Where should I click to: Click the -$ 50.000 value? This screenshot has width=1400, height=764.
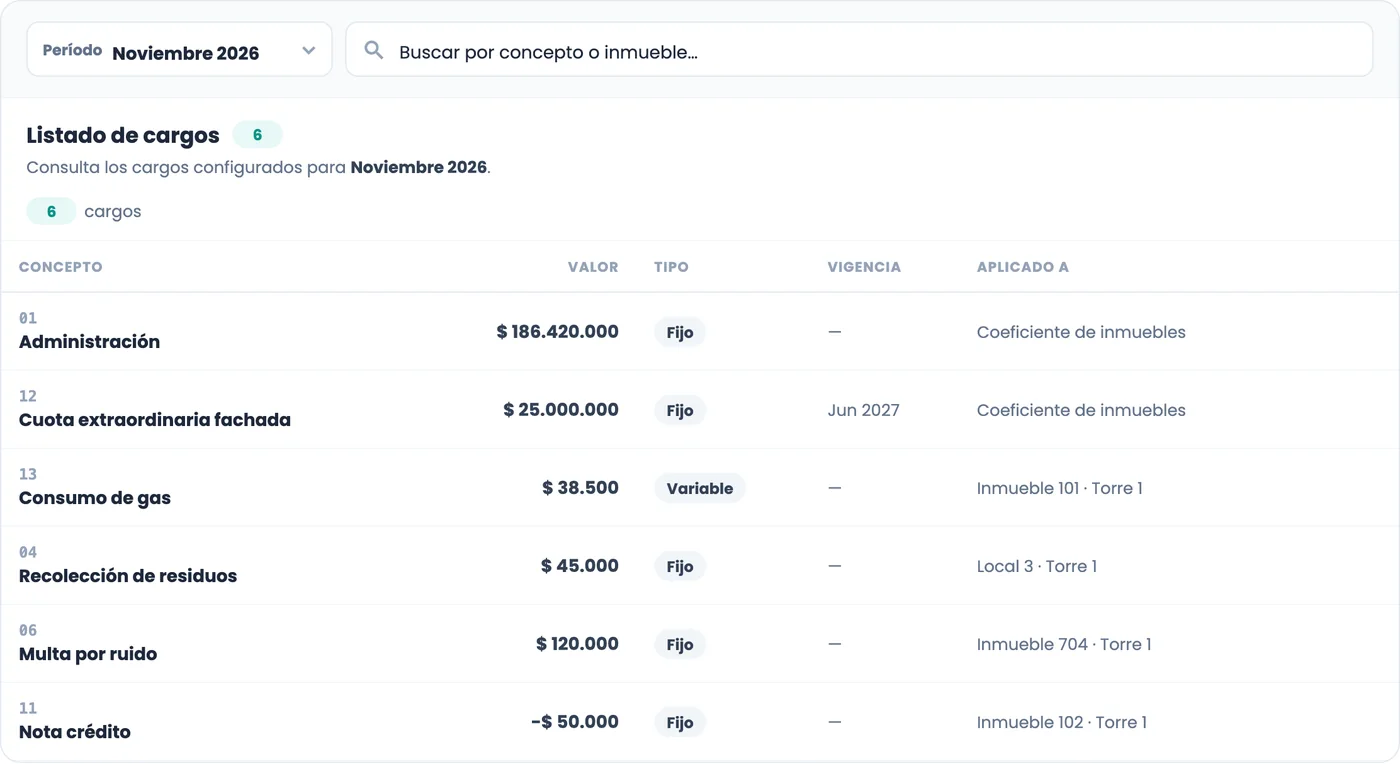coord(575,722)
